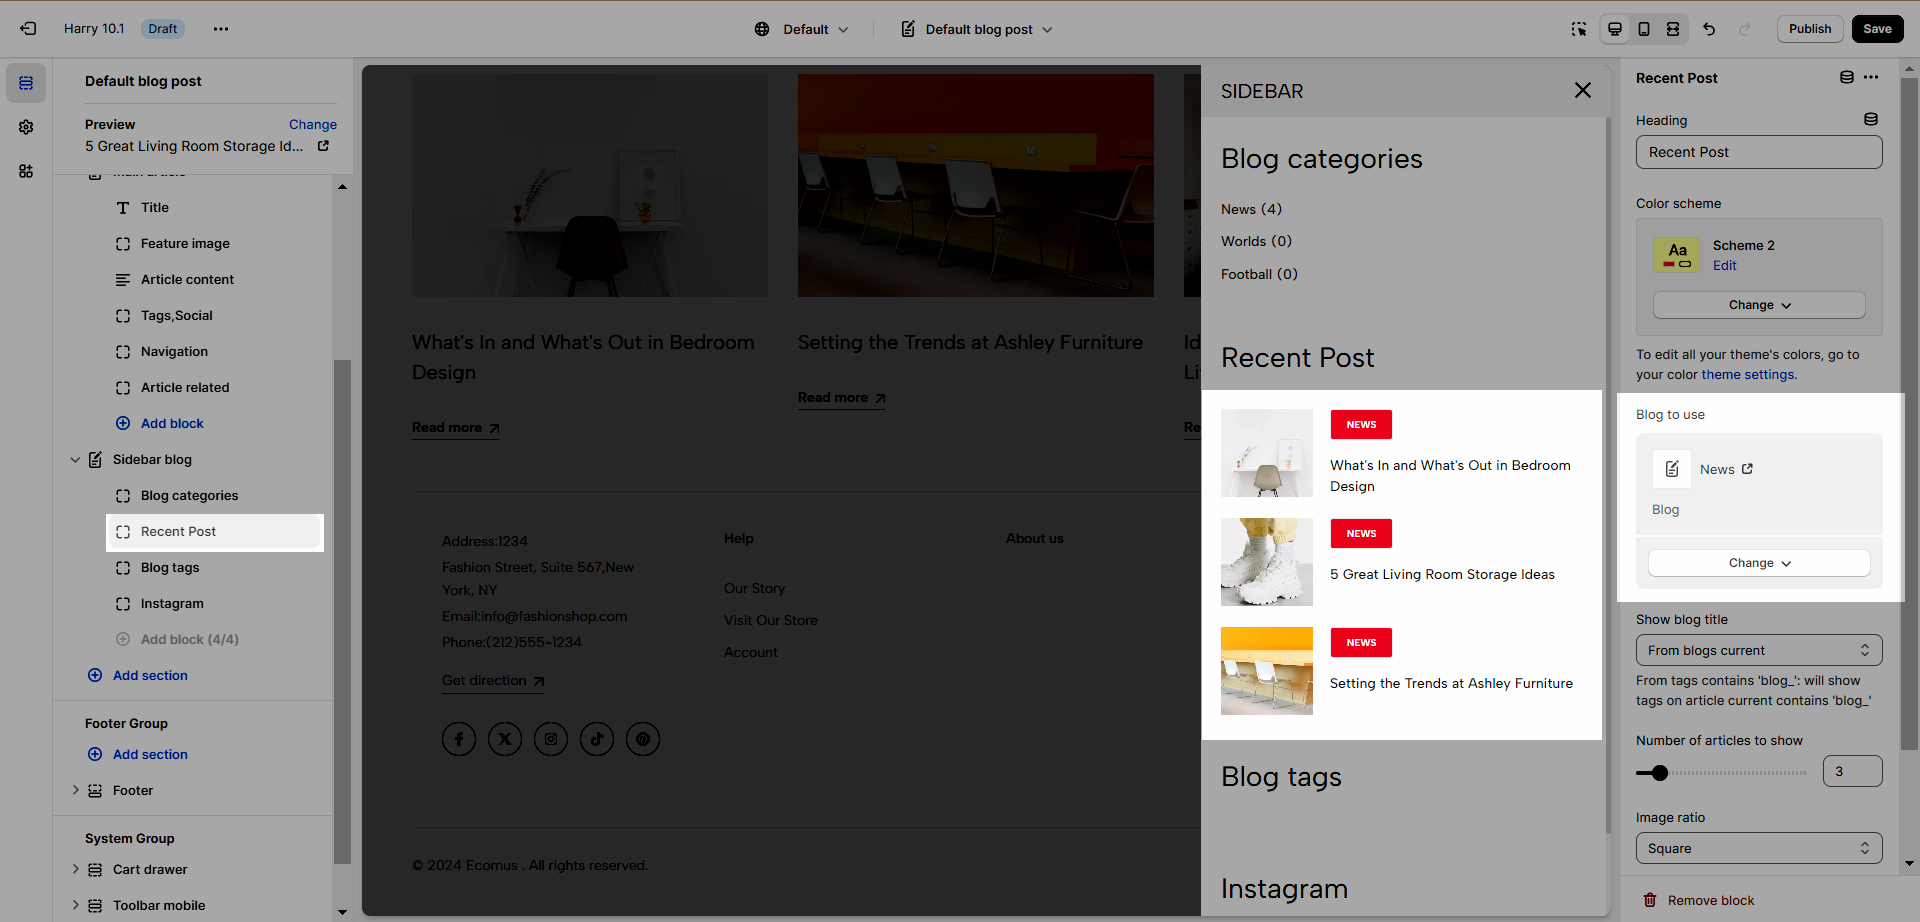Expand the Footer section
The width and height of the screenshot is (1920, 922).
pyautogui.click(x=75, y=790)
